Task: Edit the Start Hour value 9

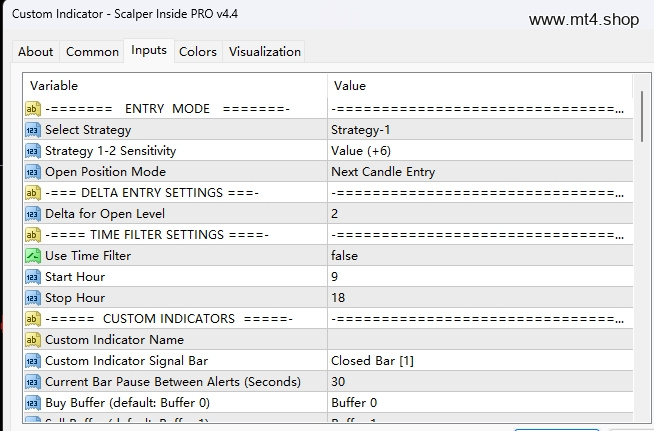Action: point(480,277)
